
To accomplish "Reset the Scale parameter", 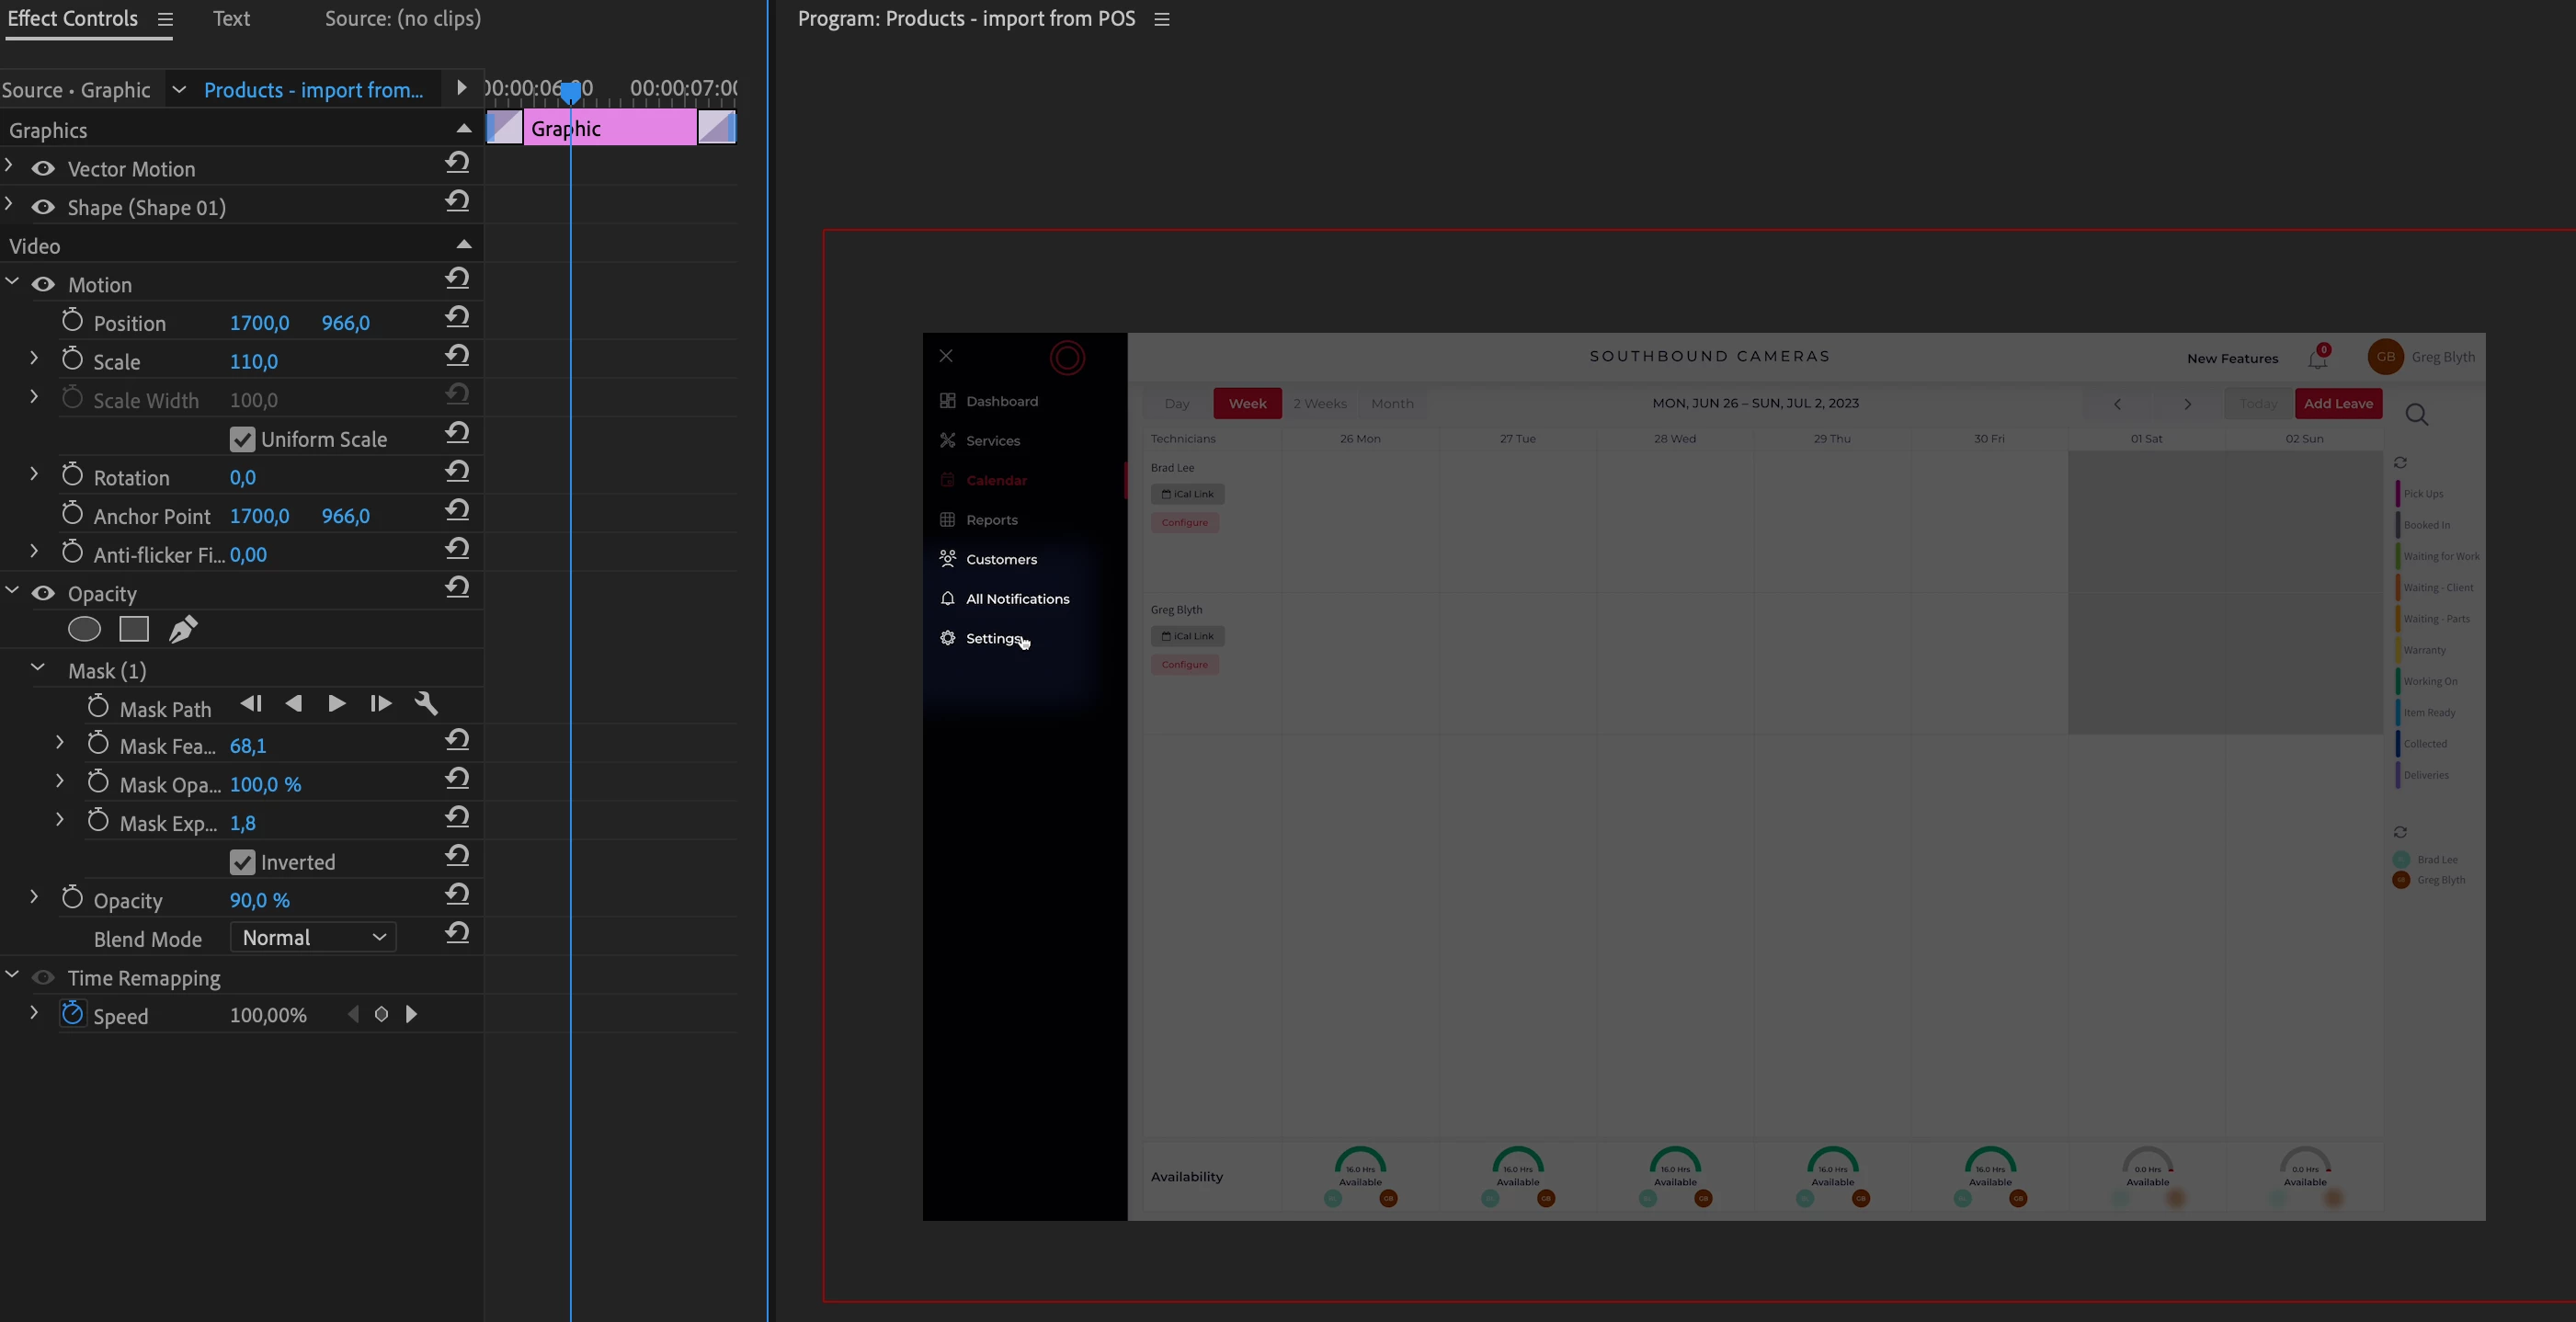I will [x=457, y=356].
